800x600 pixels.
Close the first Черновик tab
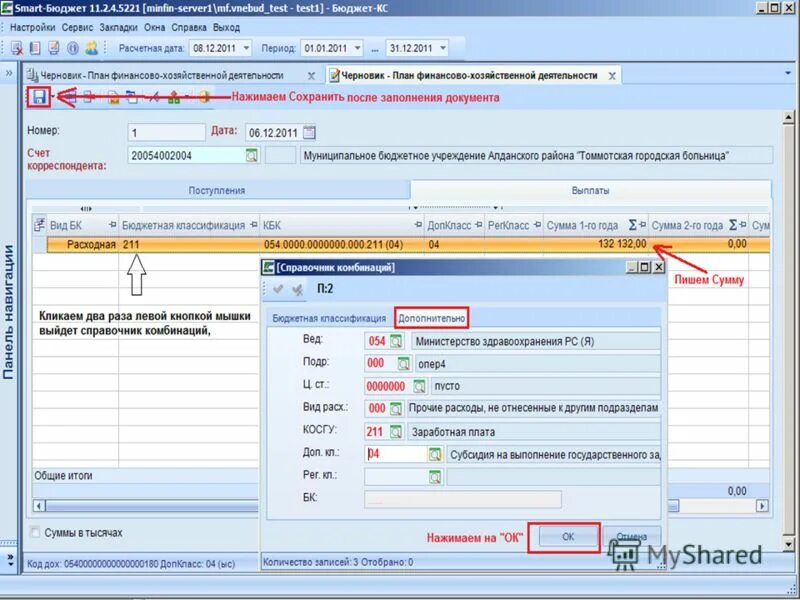coord(311,76)
